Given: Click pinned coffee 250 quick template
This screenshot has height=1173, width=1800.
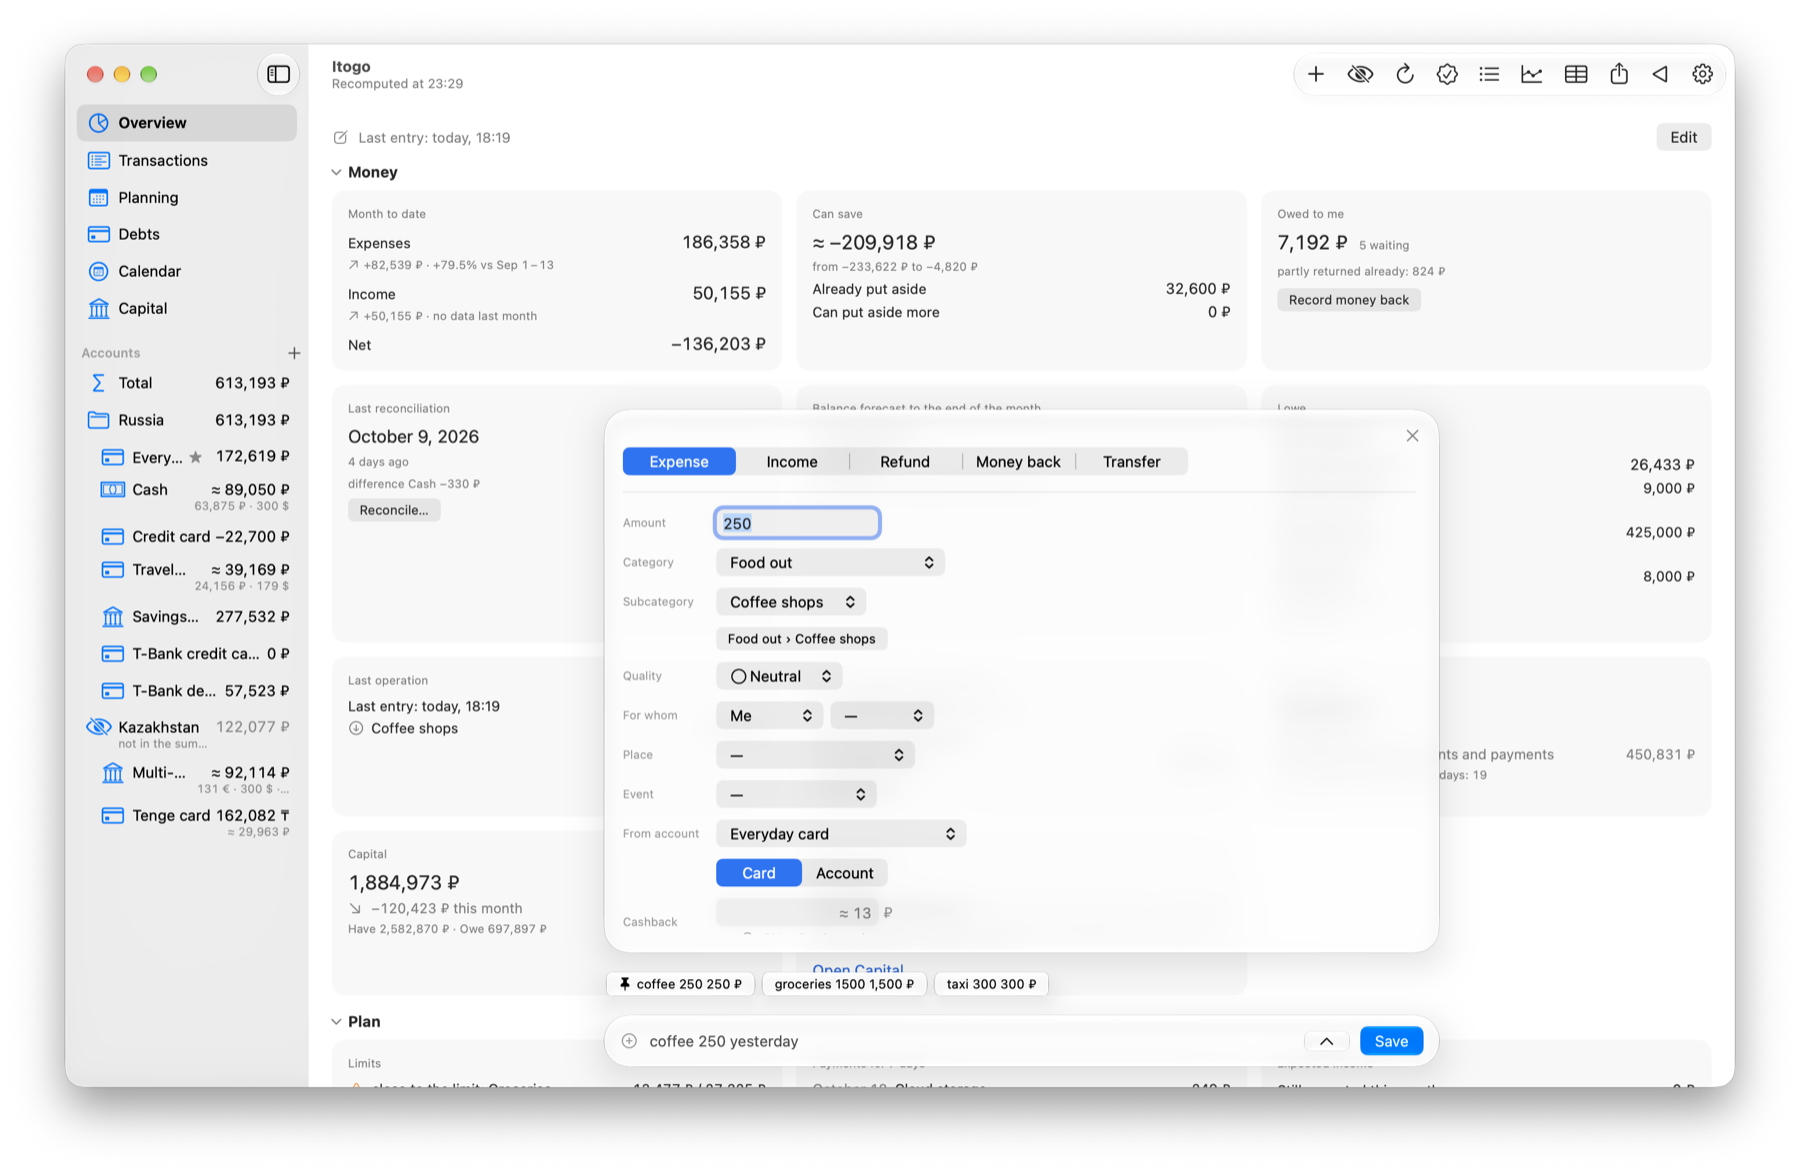Looking at the screenshot, I should (x=680, y=984).
